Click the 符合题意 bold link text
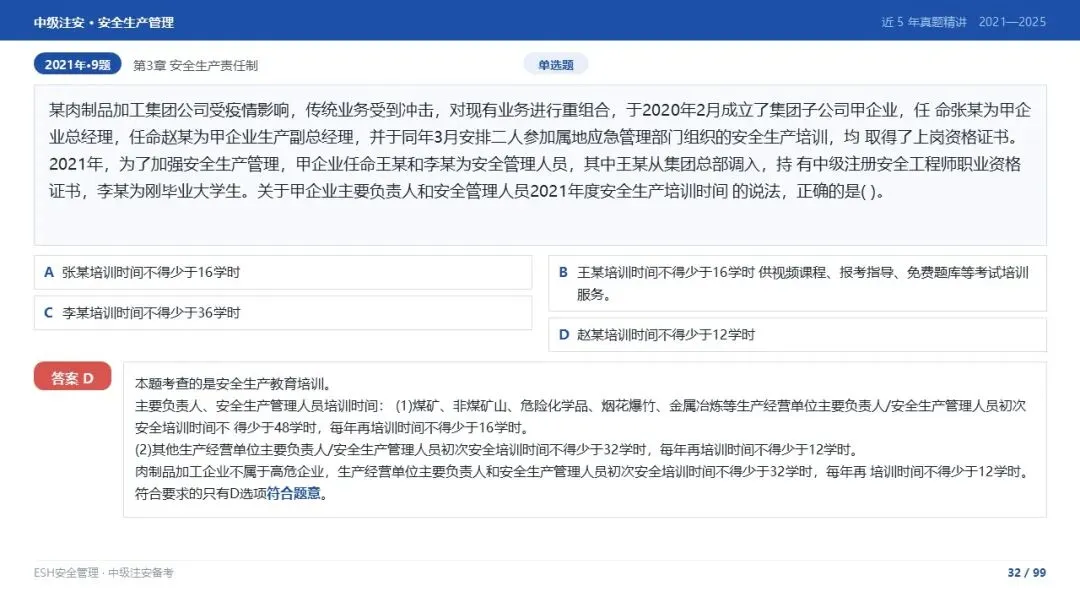The image size is (1080, 608). [x=294, y=493]
